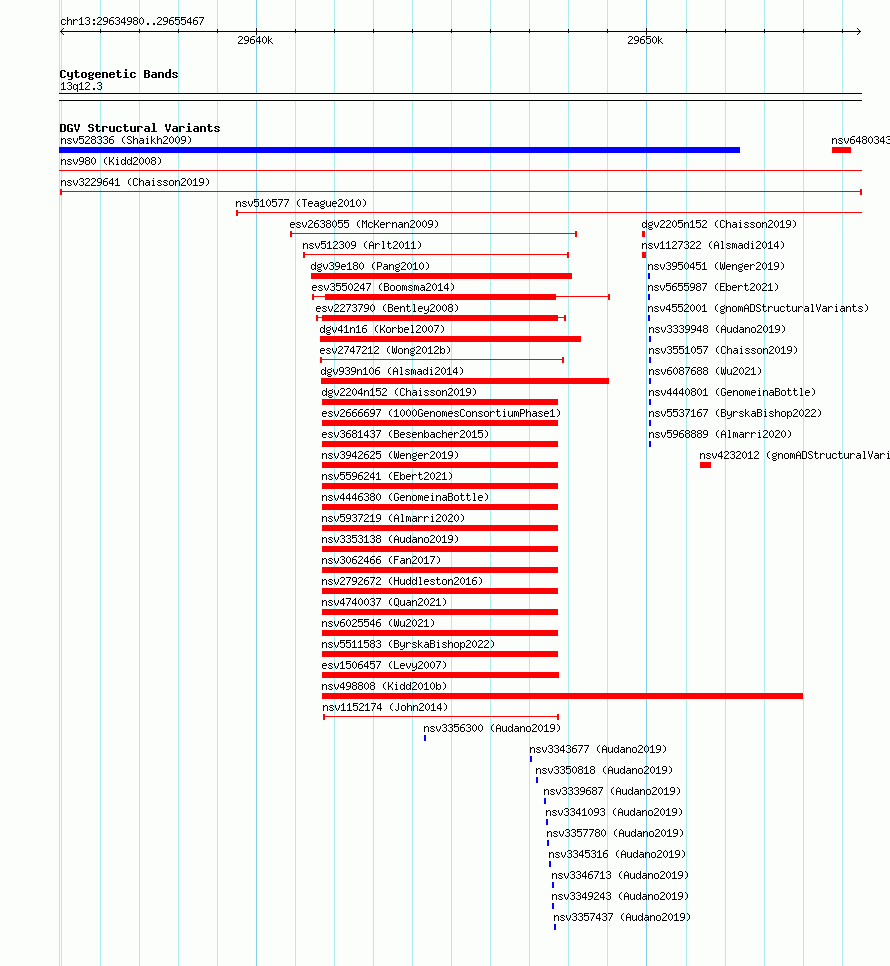The image size is (890, 966).
Task: Select nsv3346713 (Audano2019) label
Action: [x=620, y=874]
